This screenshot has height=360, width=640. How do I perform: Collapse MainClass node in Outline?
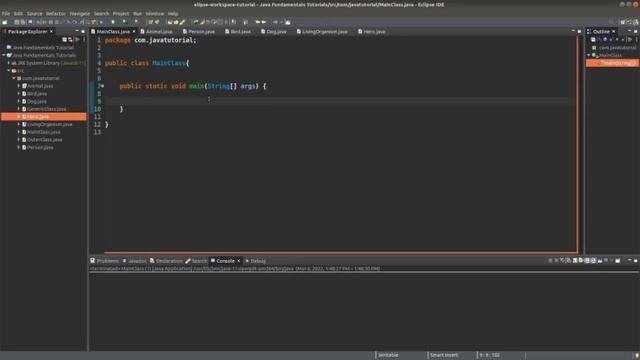coord(589,55)
